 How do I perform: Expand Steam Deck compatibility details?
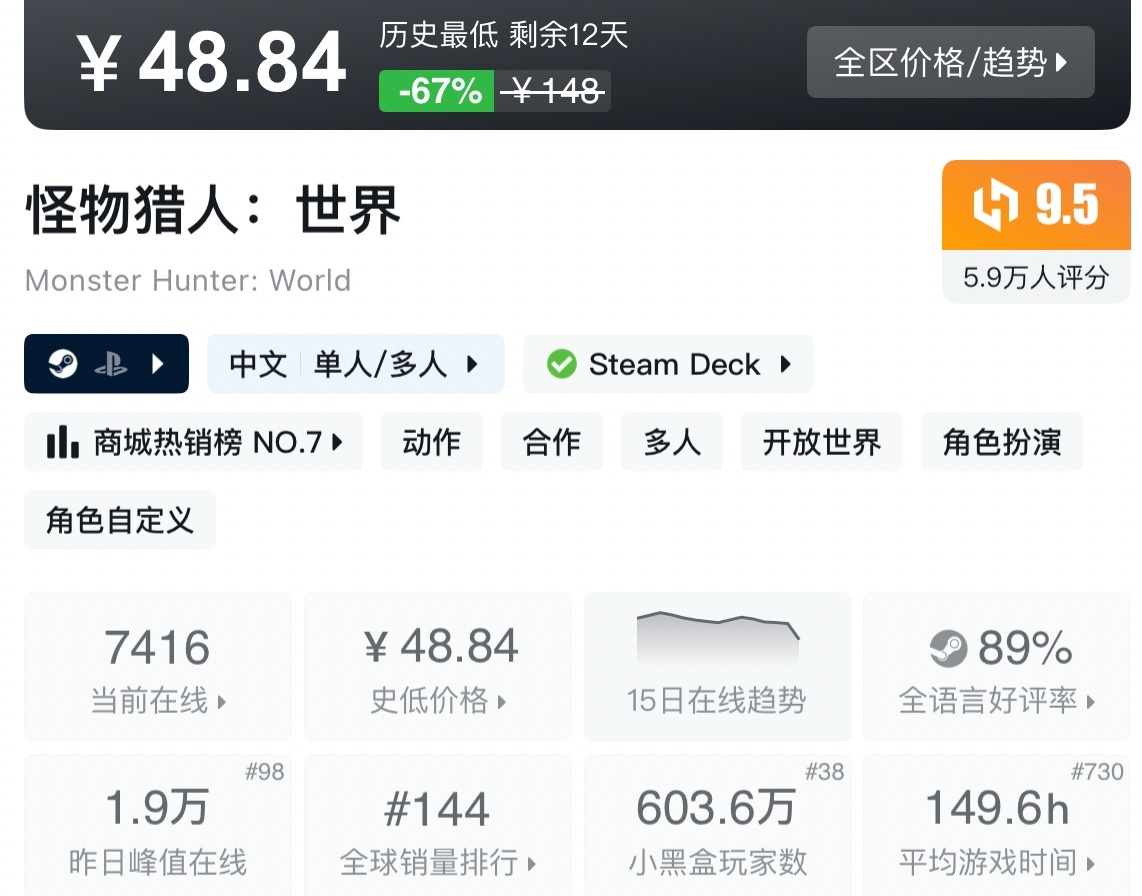pos(668,364)
